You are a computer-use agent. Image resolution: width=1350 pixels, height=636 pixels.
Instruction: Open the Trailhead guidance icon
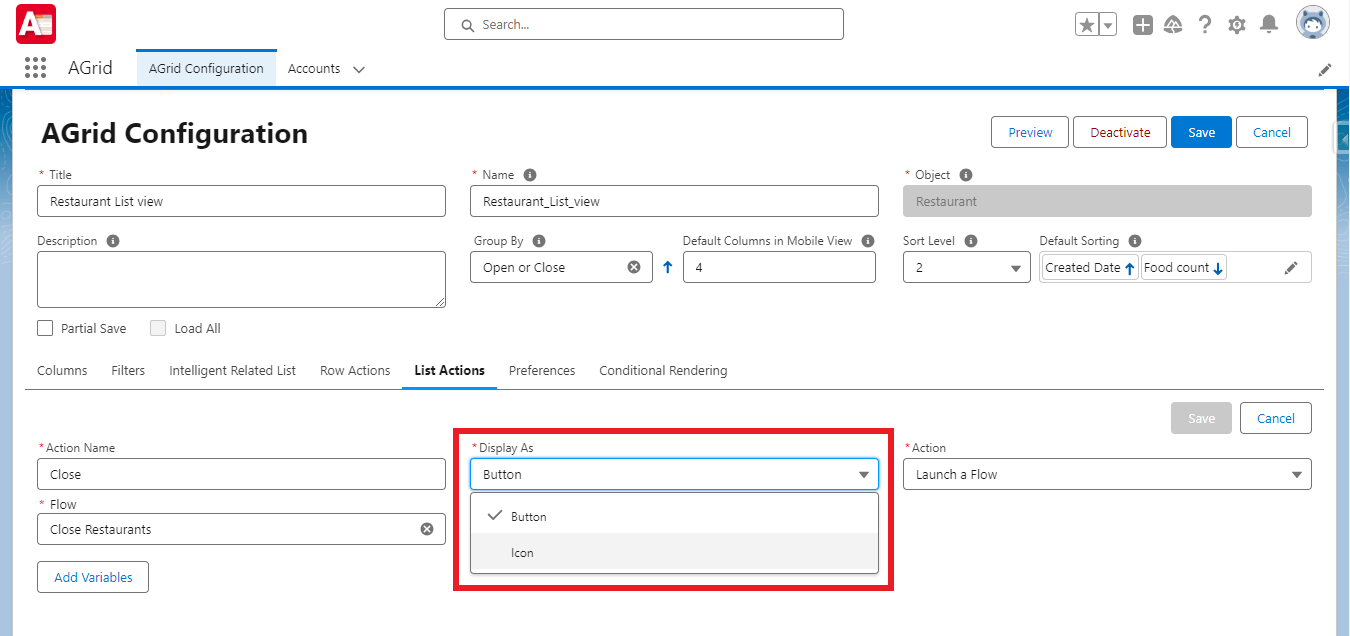[1174, 25]
